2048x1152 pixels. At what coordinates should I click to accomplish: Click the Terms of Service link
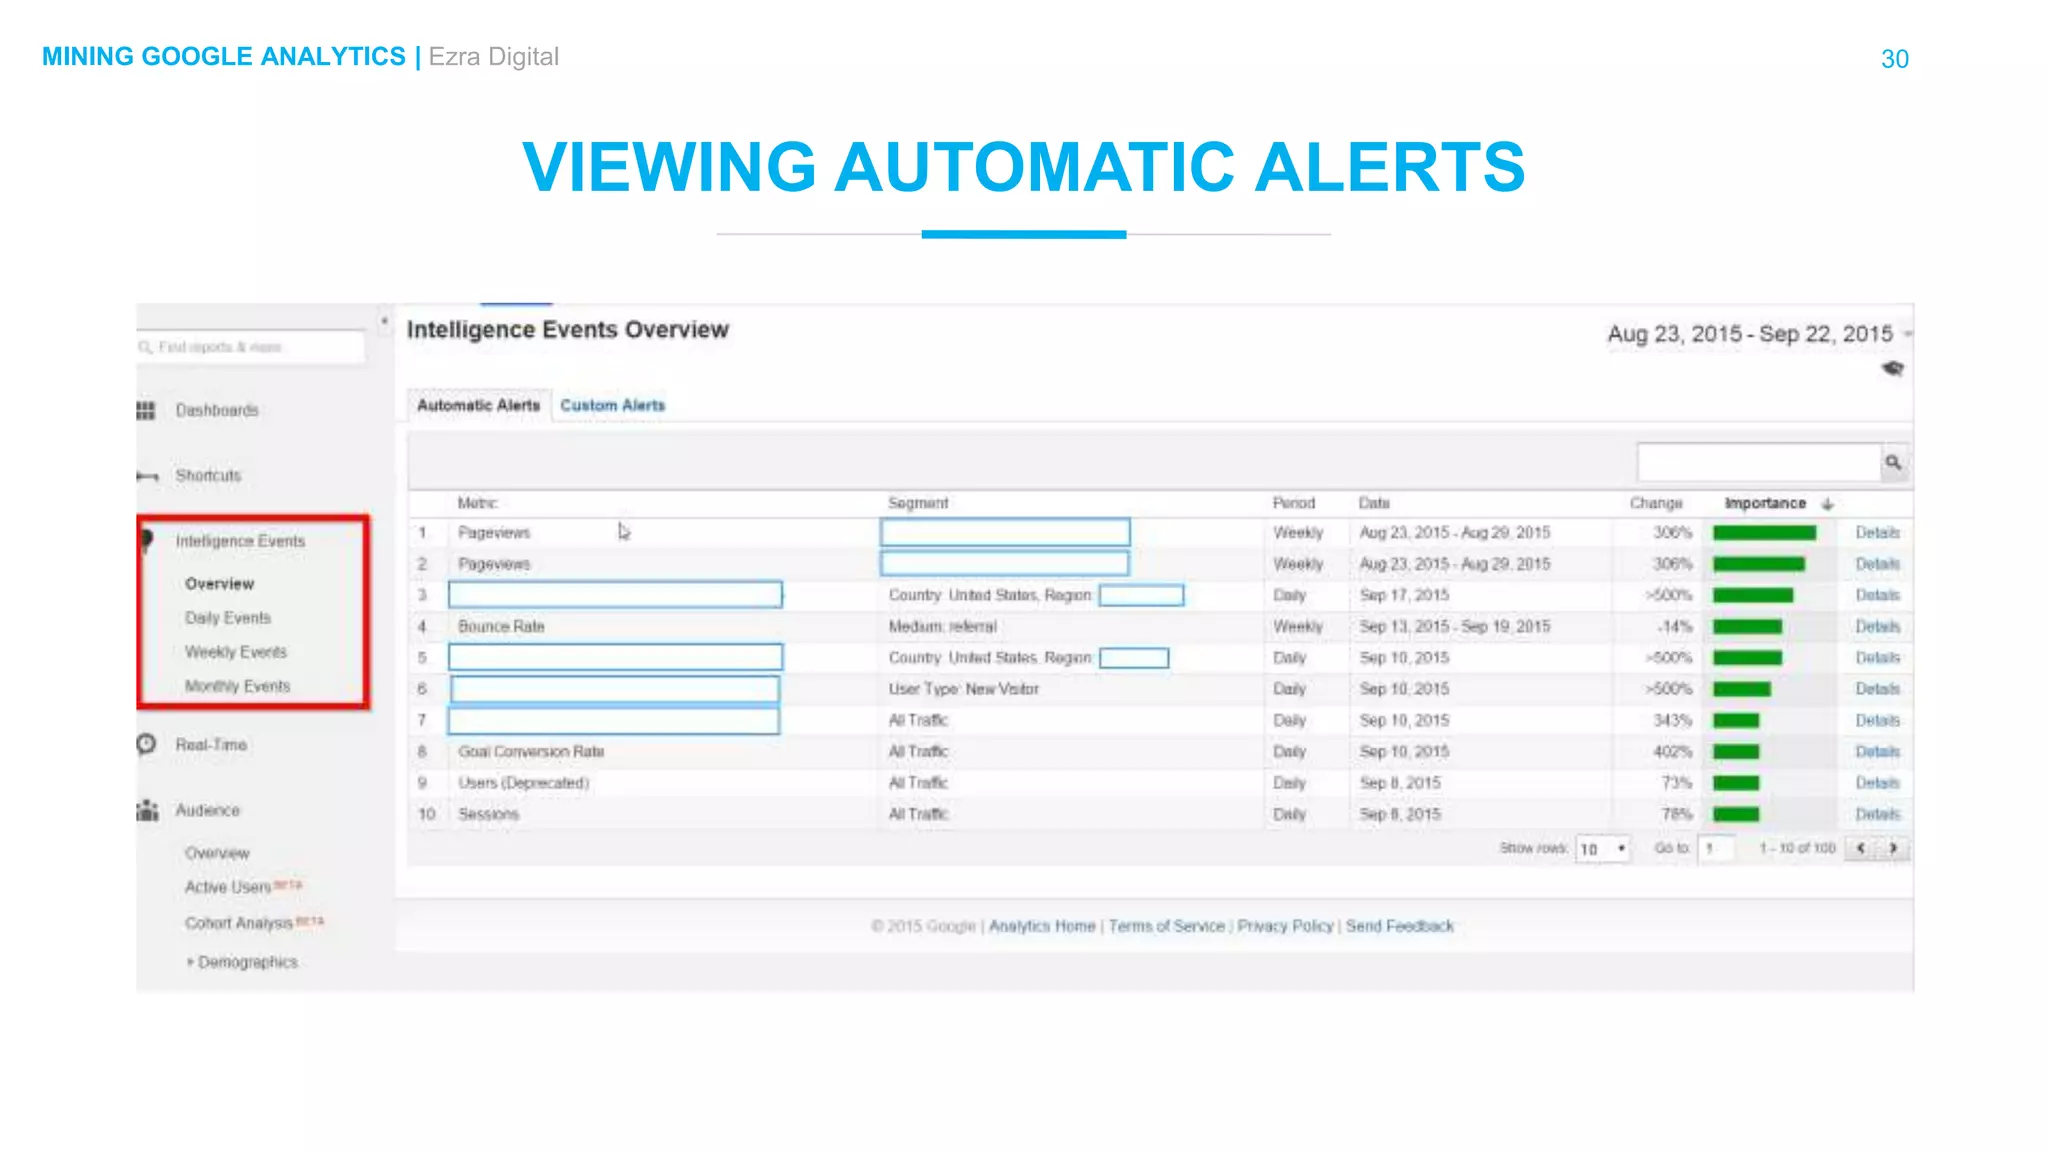click(x=1166, y=926)
